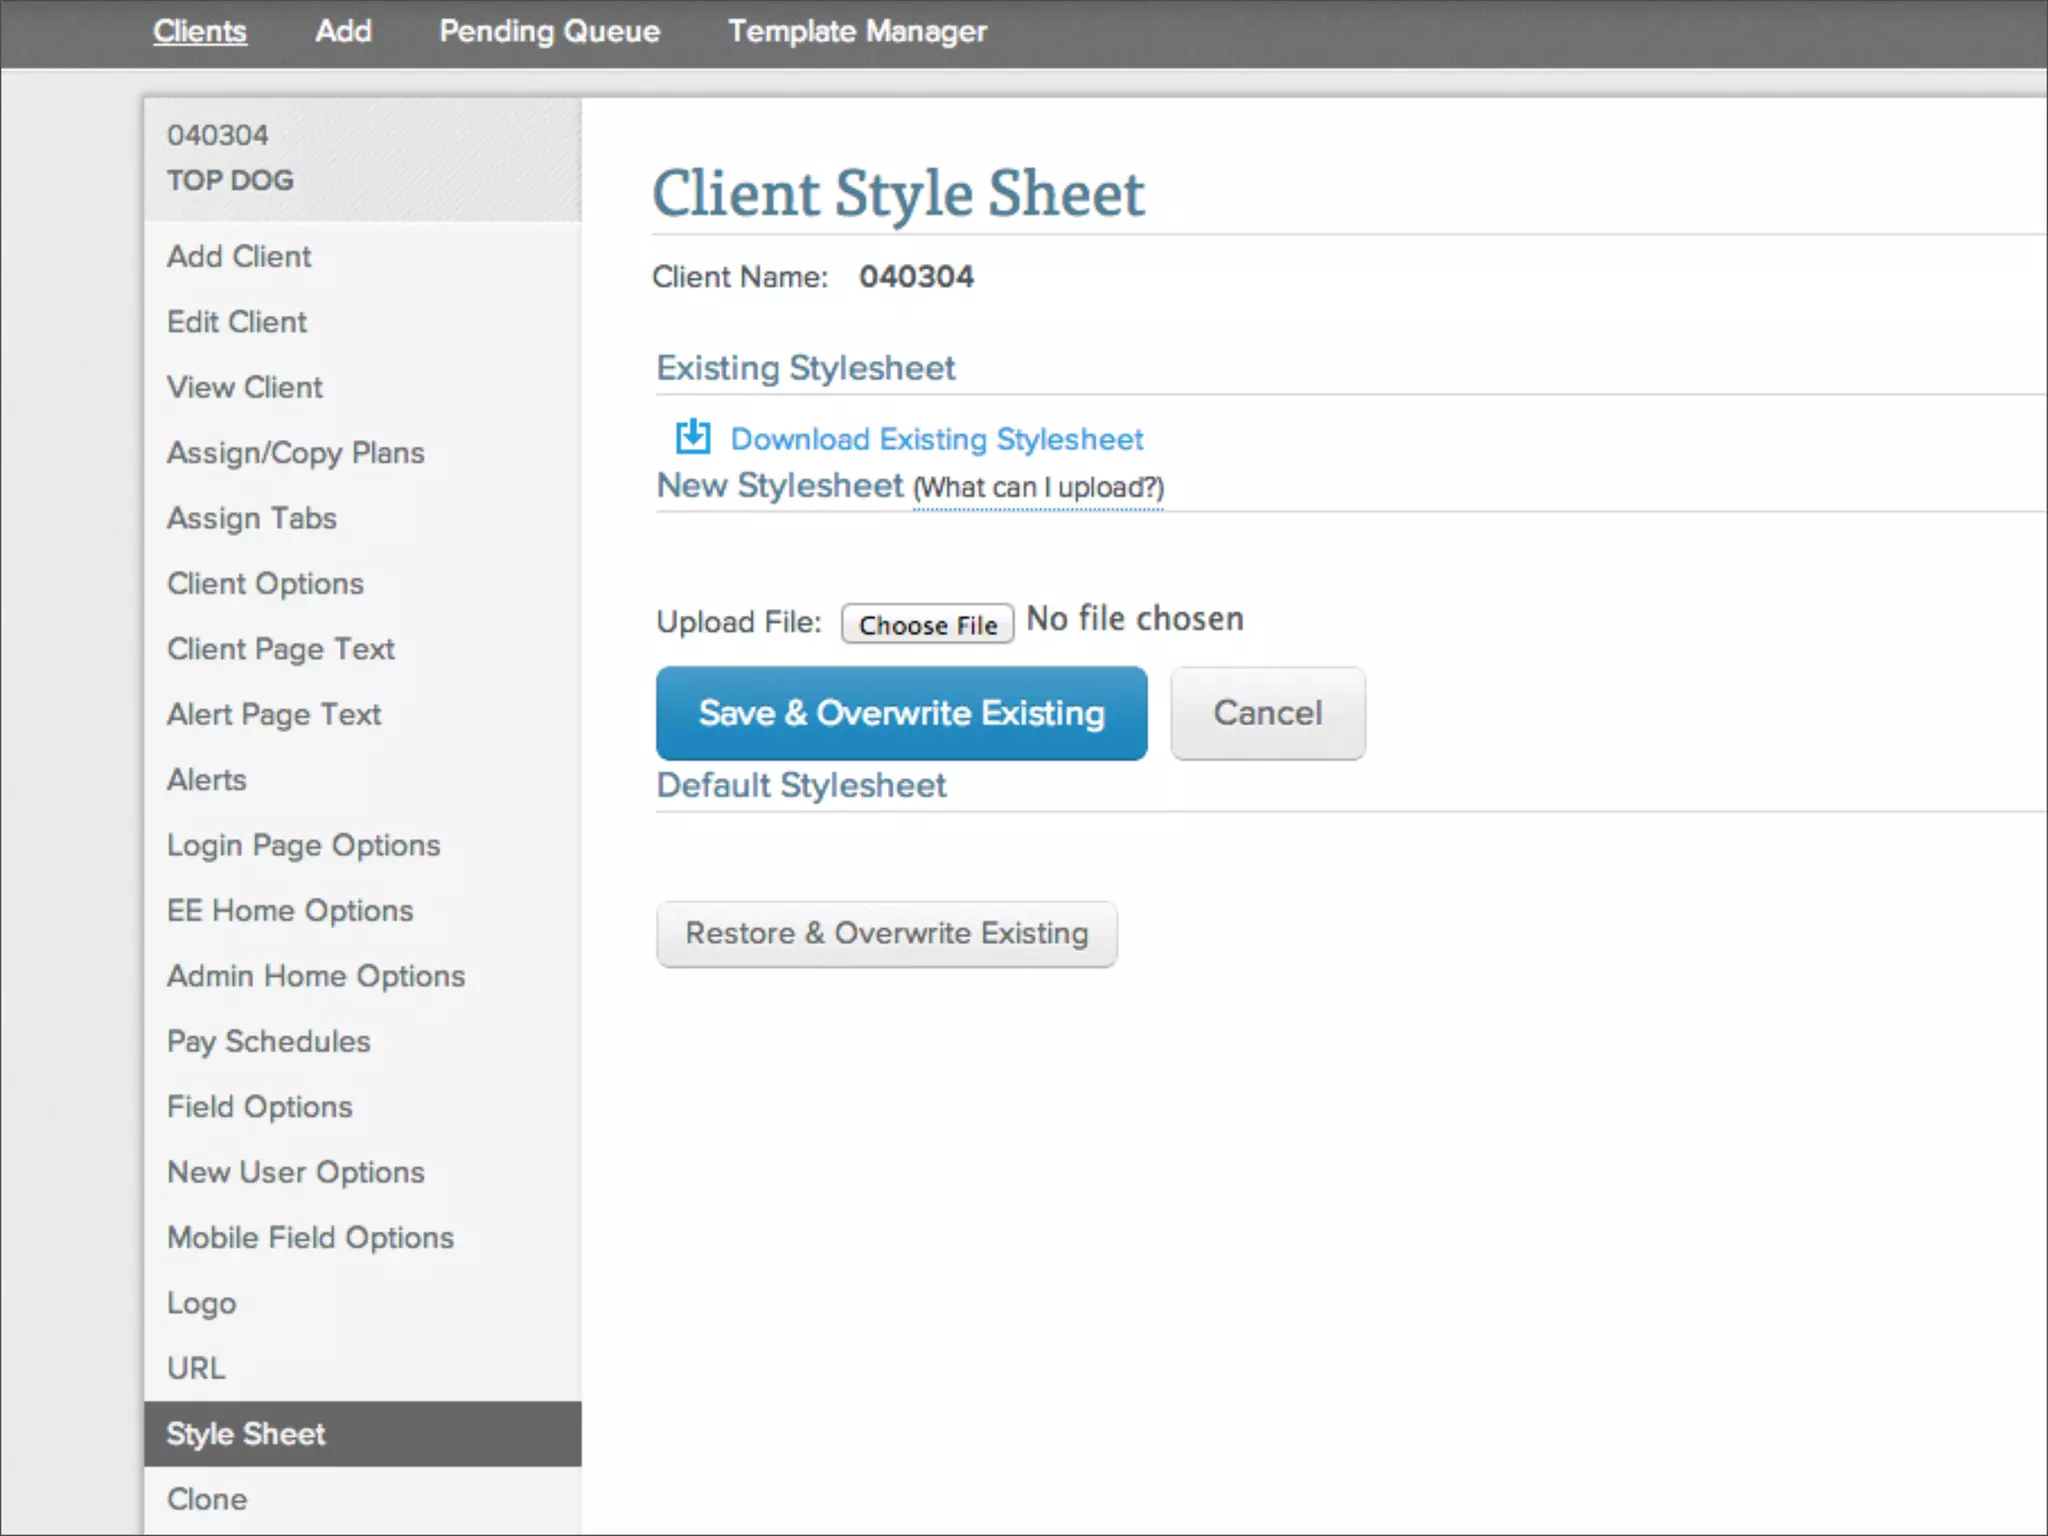Click the What can I upload help link
The height and width of the screenshot is (1536, 2048).
pos(1038,488)
